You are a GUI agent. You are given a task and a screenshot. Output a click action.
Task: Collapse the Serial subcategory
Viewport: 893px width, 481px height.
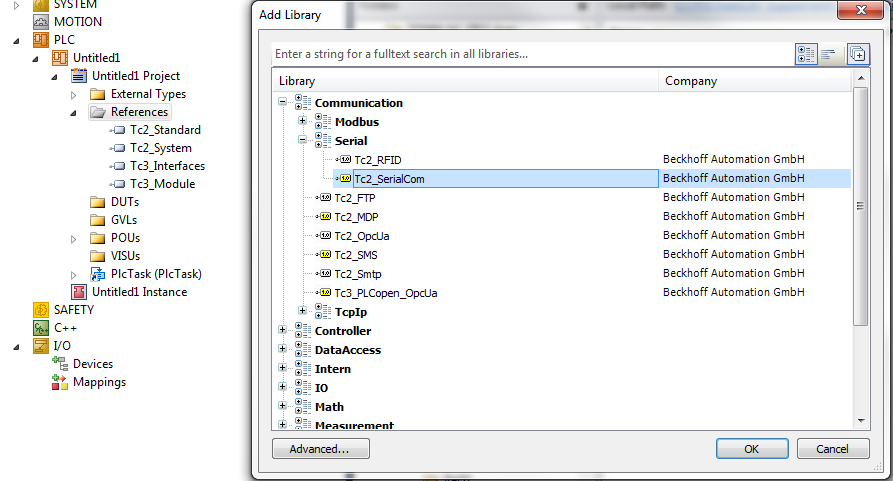pos(302,139)
